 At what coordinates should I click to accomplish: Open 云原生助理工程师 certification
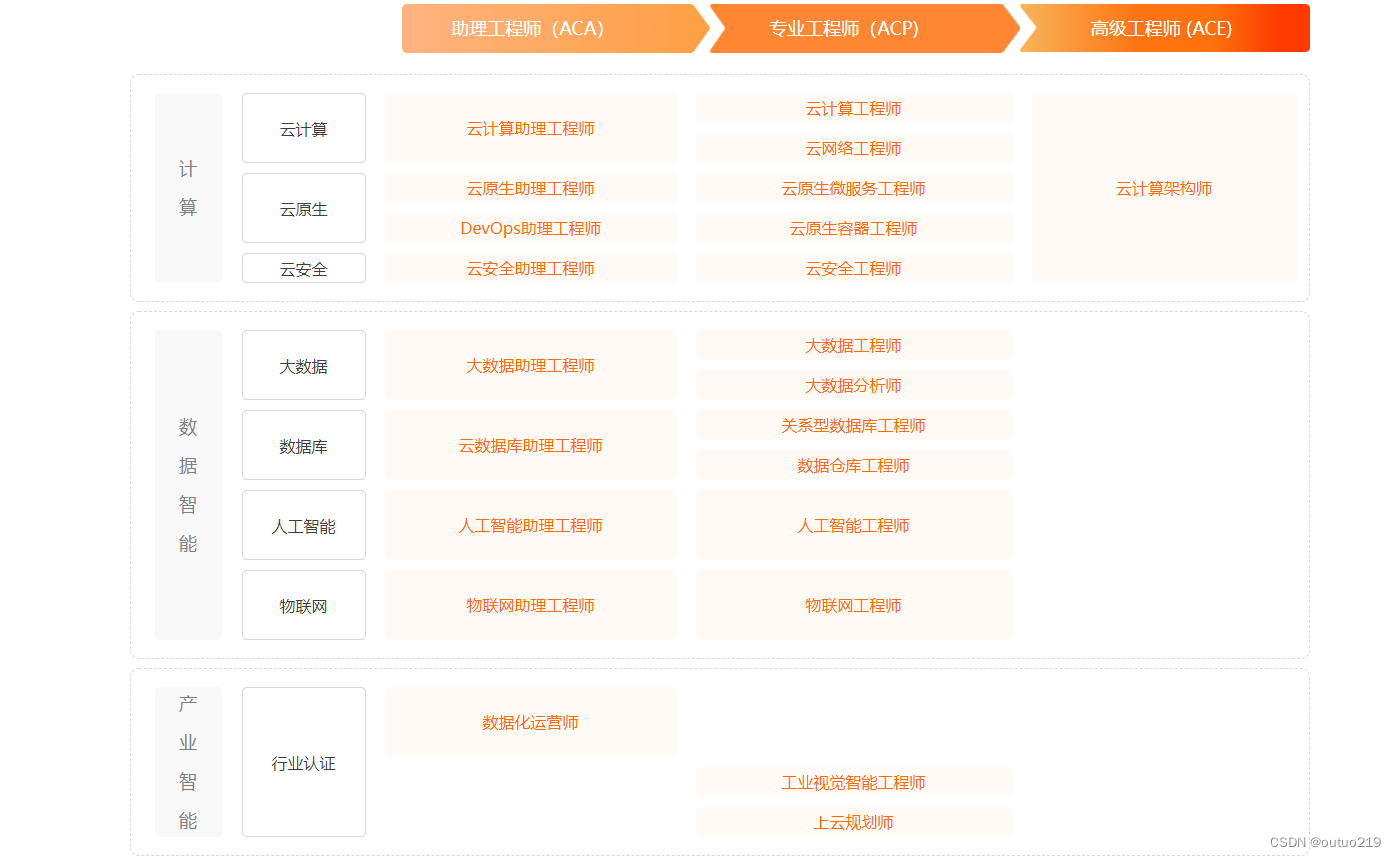pos(531,188)
